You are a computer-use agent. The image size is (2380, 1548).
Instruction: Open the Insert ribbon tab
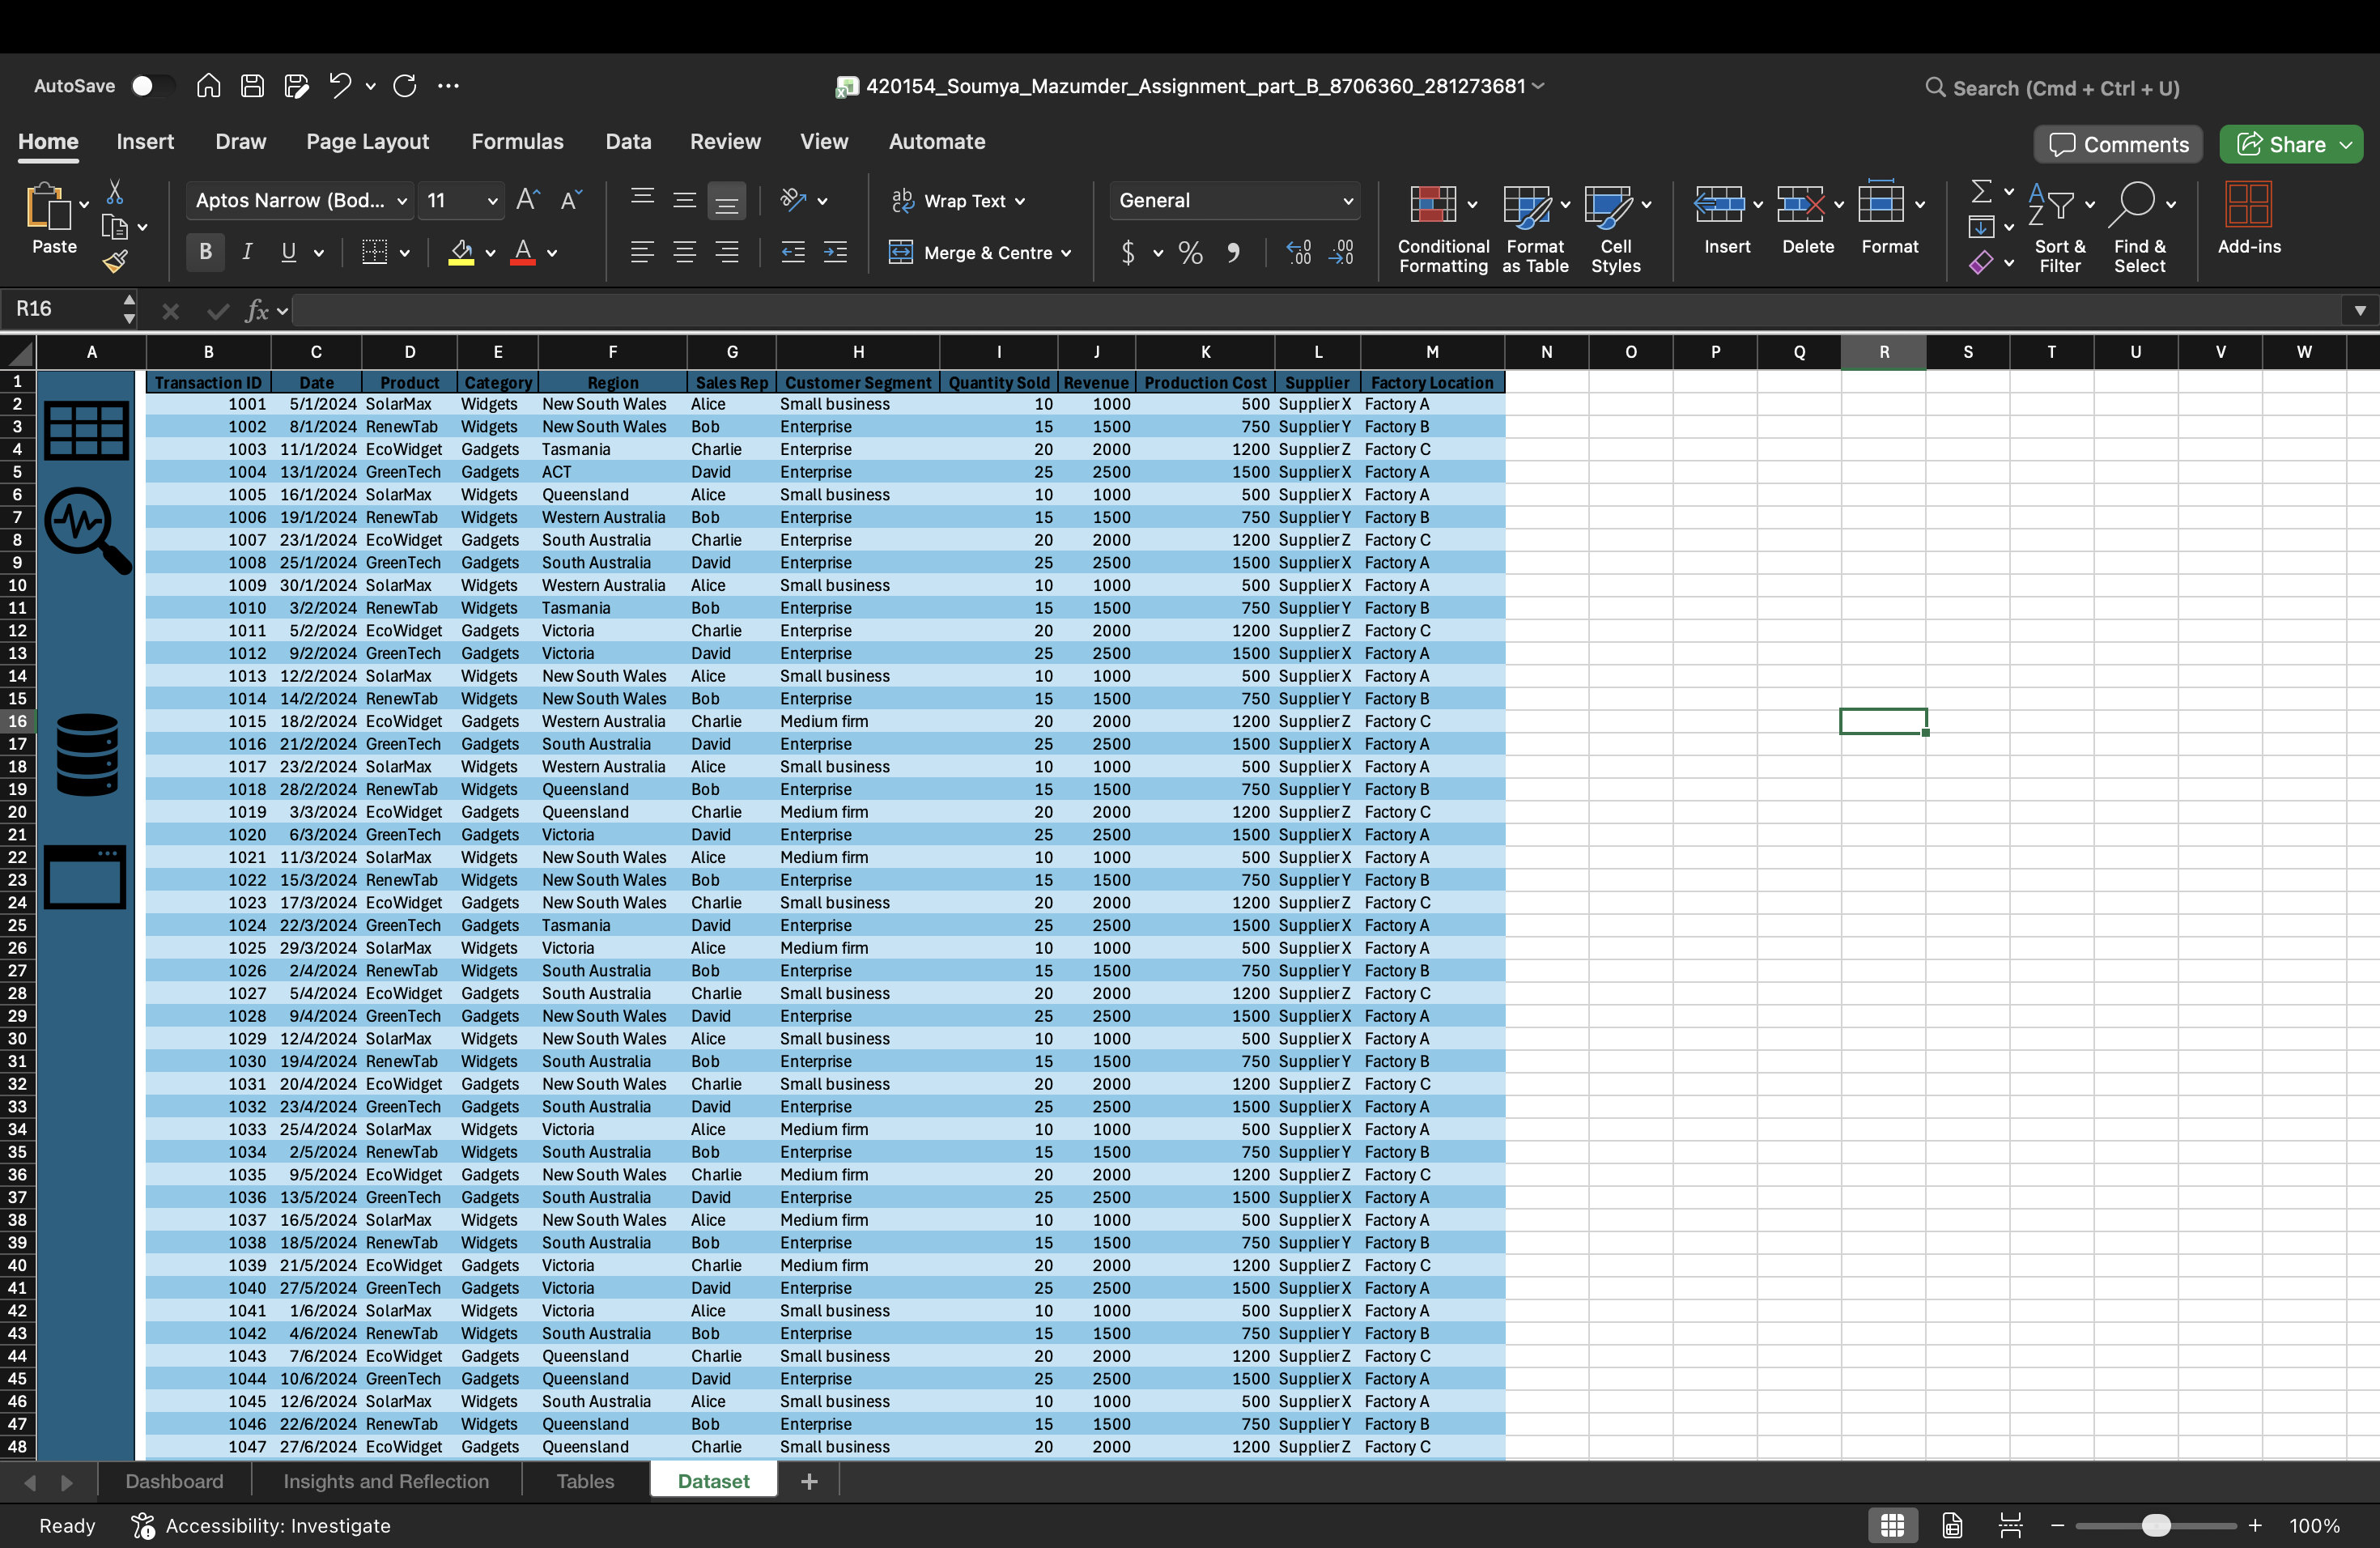coord(145,141)
